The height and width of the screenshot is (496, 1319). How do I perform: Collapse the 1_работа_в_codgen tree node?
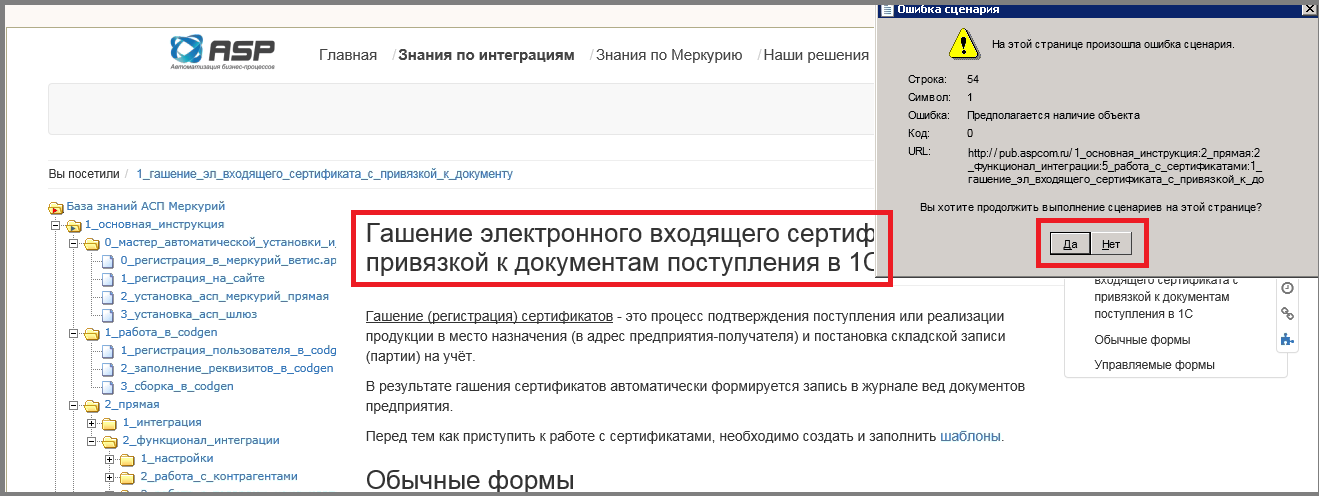pyautogui.click(x=73, y=333)
